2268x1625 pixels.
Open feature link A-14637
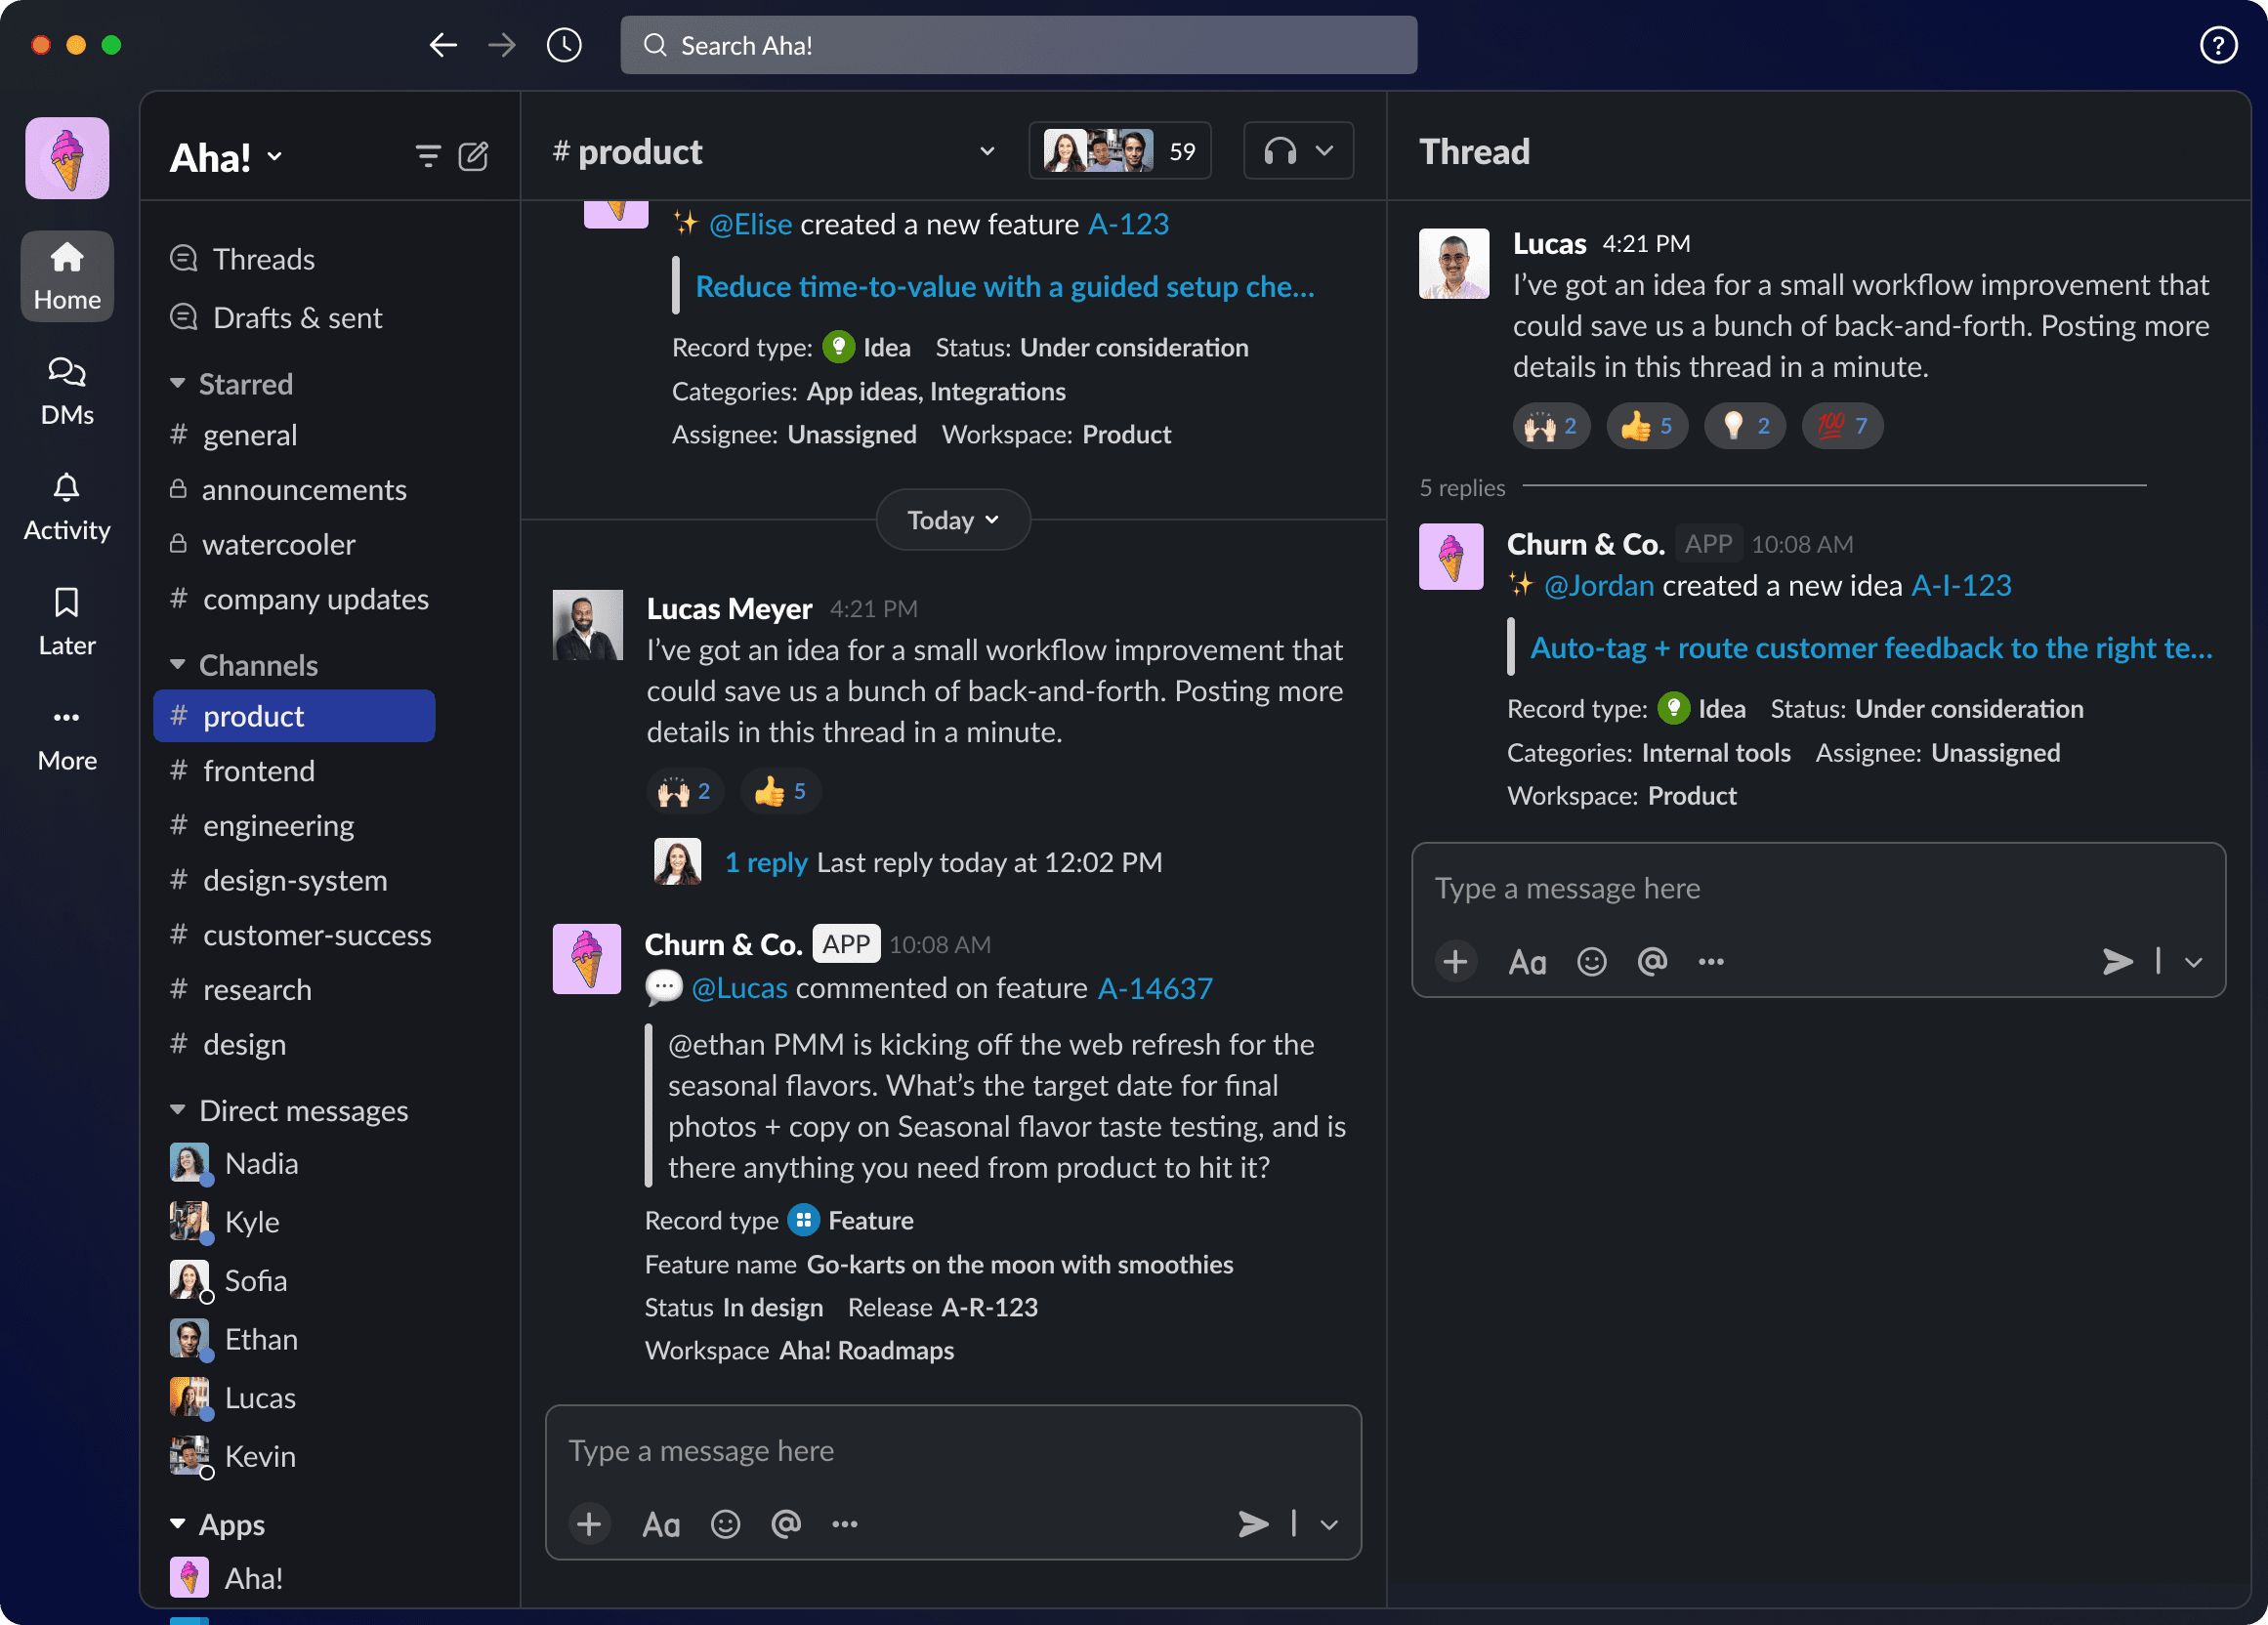(x=1155, y=988)
